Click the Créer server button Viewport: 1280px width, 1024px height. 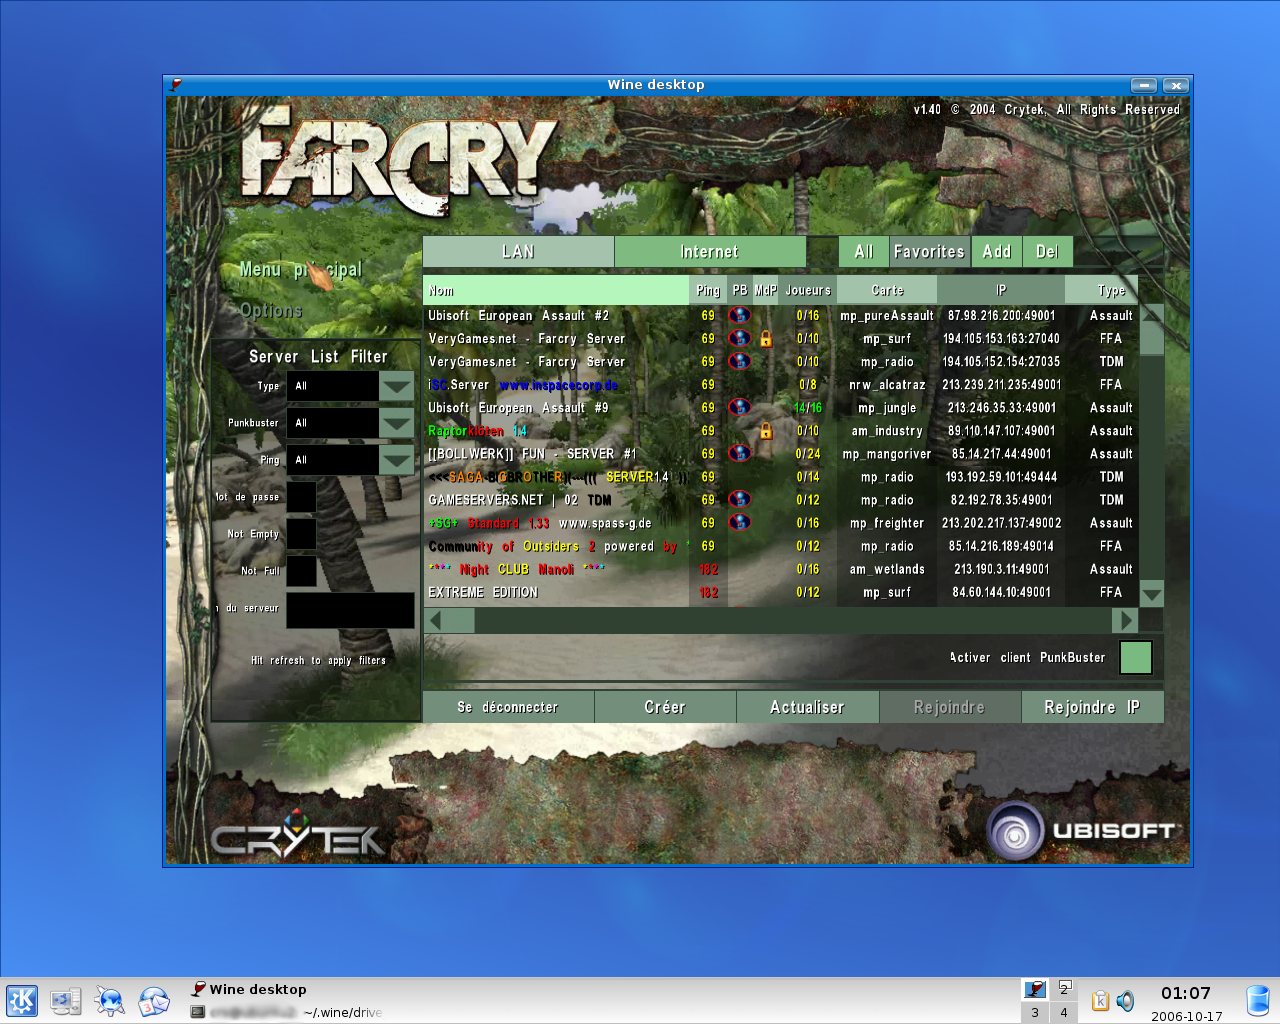(x=665, y=707)
